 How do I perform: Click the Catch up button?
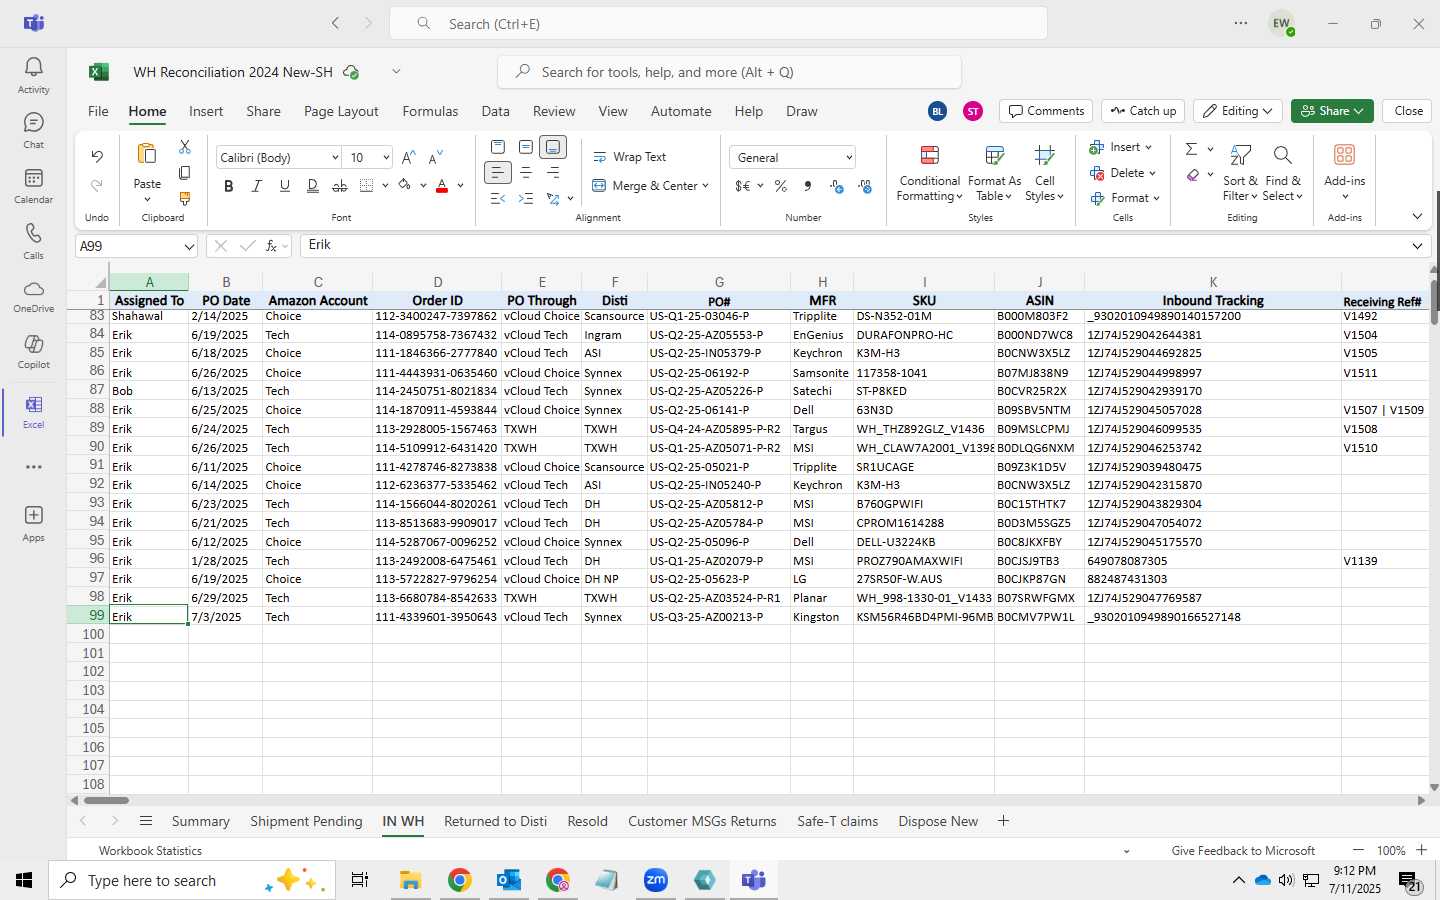(x=1143, y=111)
